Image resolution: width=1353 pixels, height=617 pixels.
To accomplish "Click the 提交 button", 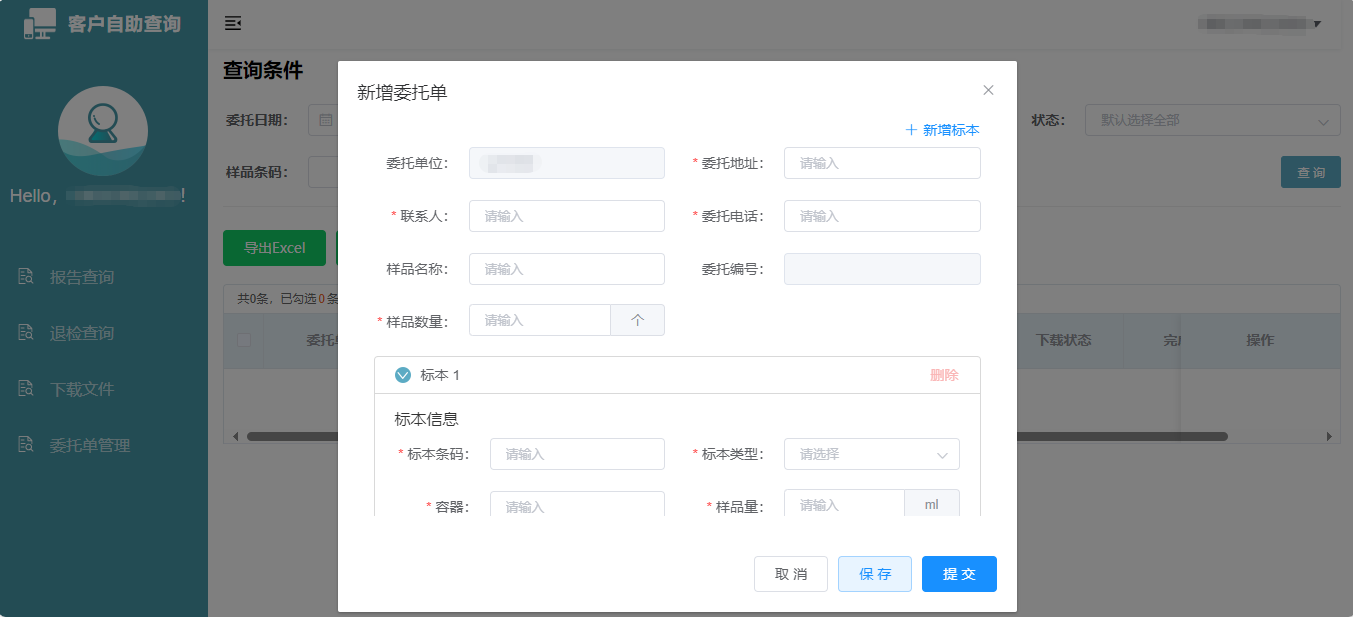I will (959, 574).
